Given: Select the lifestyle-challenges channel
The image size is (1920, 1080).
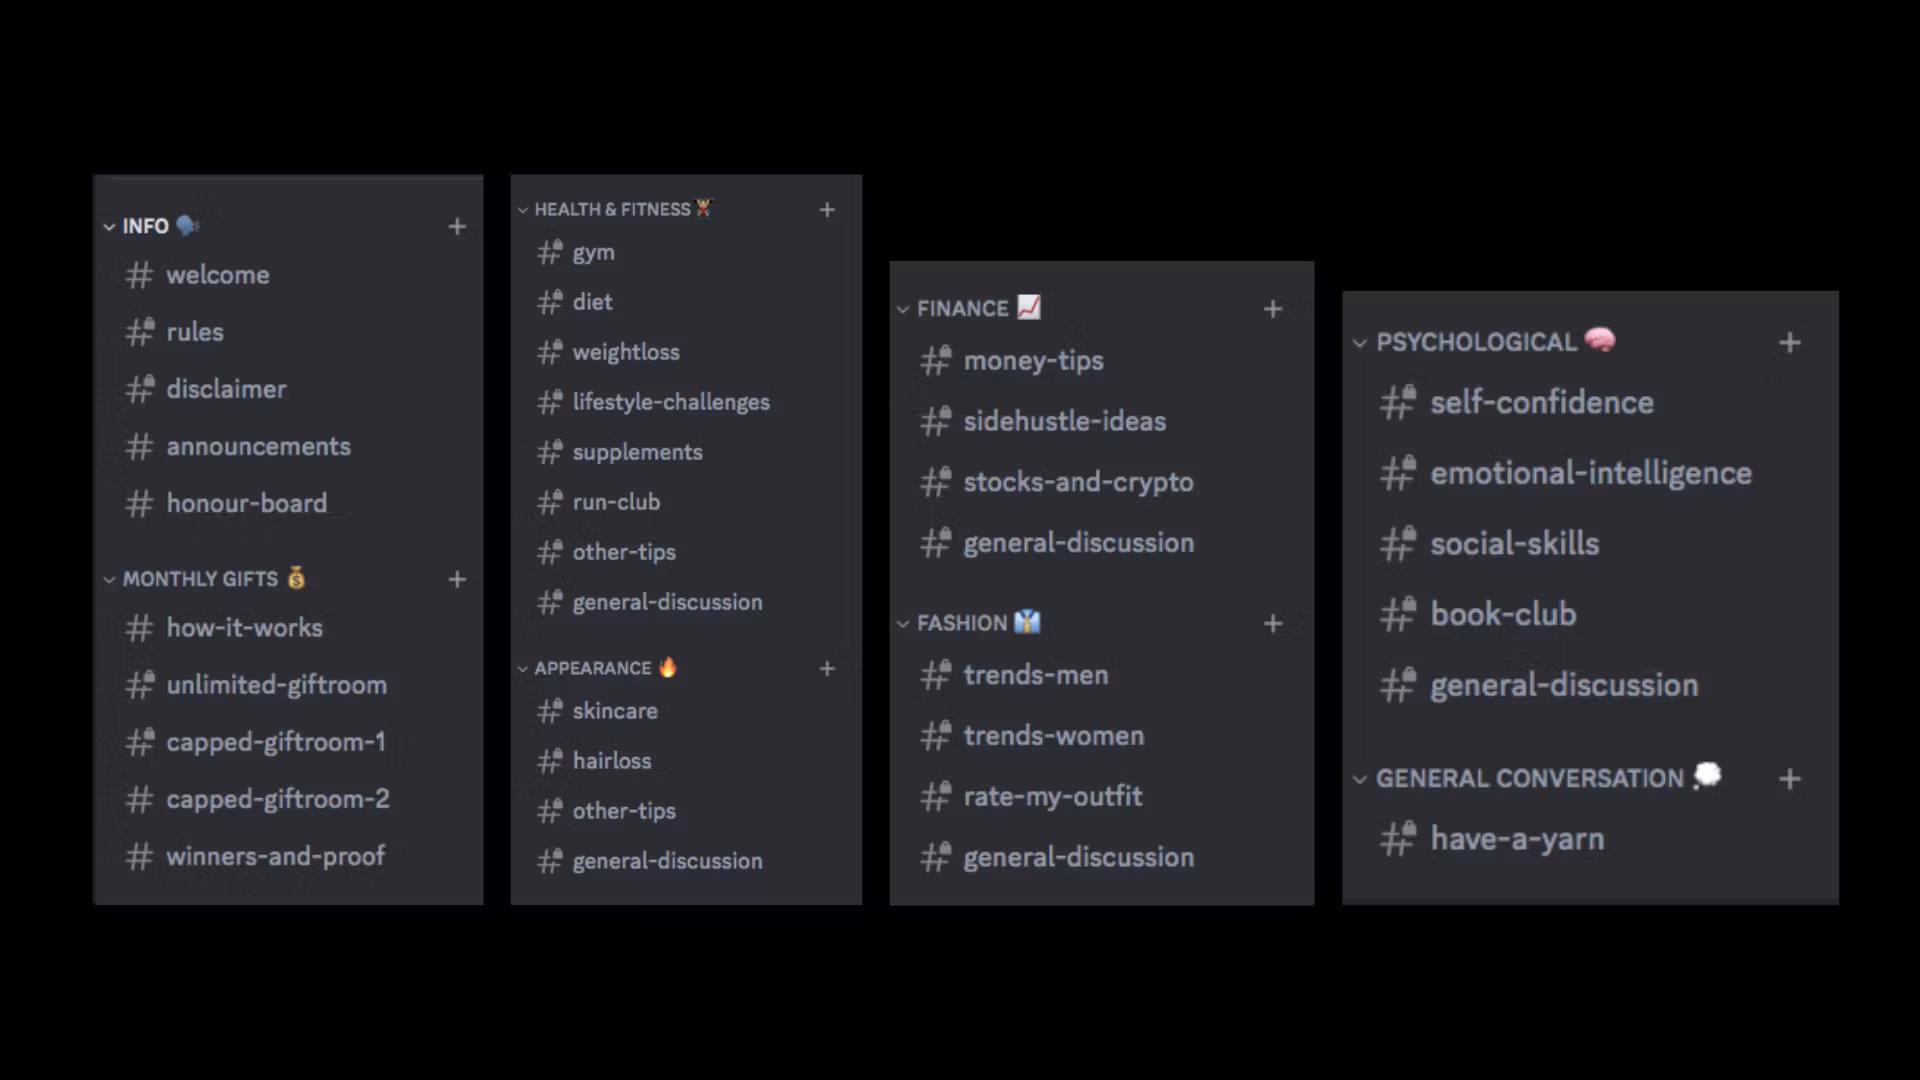Looking at the screenshot, I should pos(670,402).
